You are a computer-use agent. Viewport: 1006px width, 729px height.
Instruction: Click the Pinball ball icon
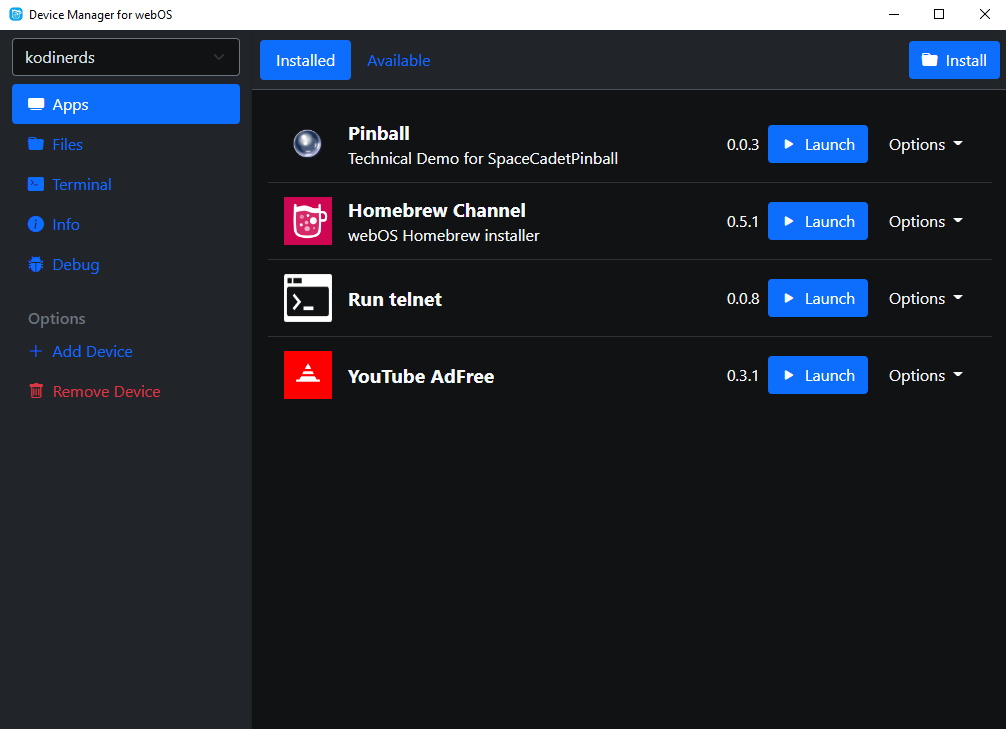point(307,144)
